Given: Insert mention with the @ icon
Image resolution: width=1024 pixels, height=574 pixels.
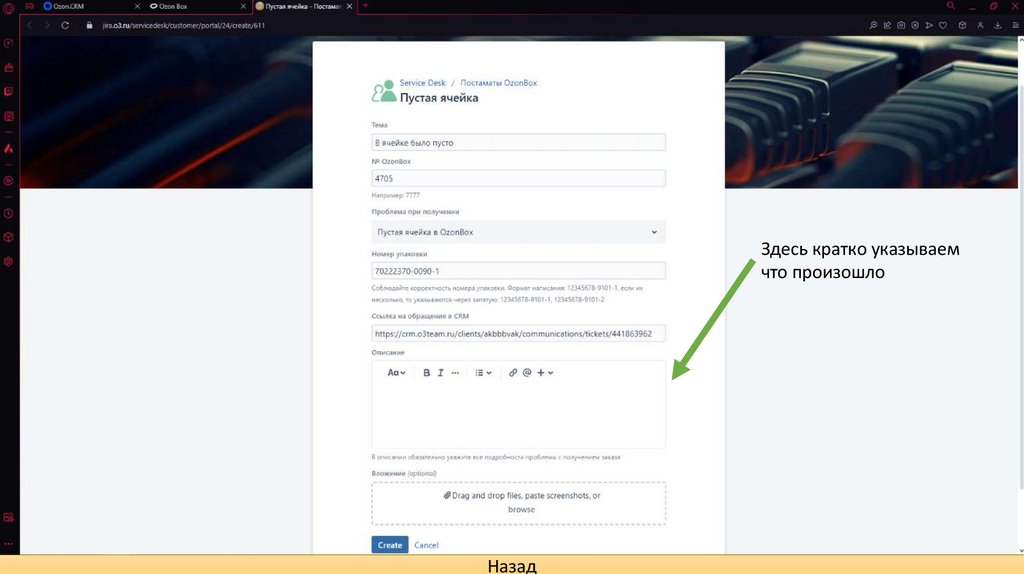Looking at the screenshot, I should click(527, 373).
